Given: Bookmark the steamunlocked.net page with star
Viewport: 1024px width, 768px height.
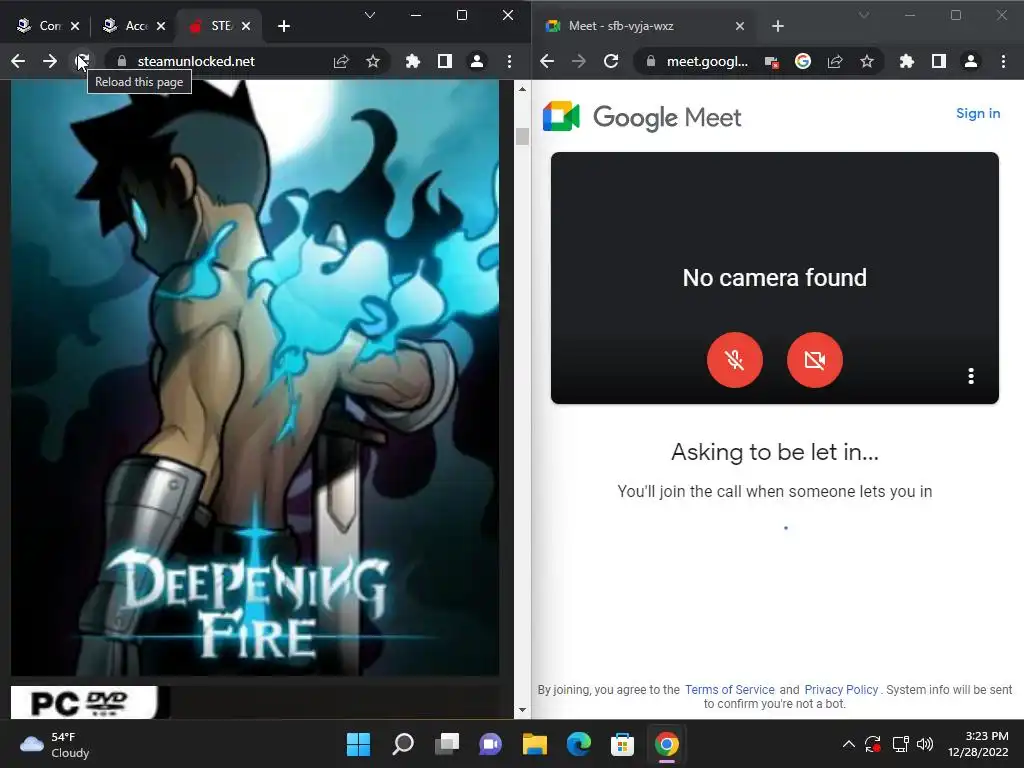Looking at the screenshot, I should [373, 61].
